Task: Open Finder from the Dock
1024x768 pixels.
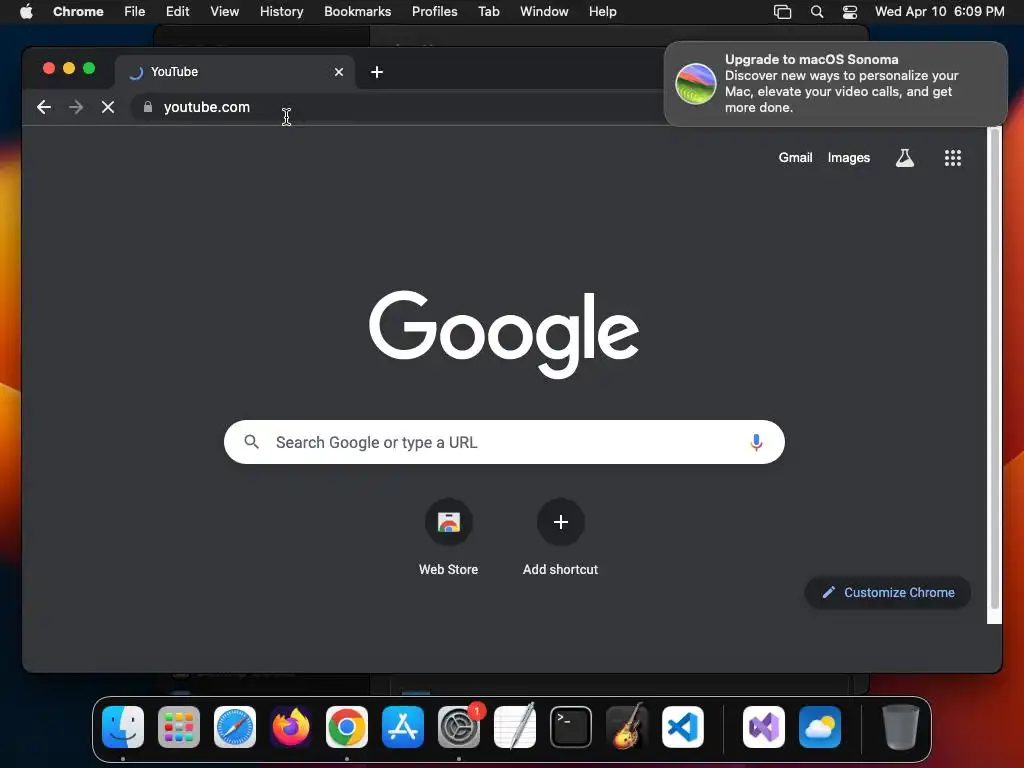Action: click(123, 727)
